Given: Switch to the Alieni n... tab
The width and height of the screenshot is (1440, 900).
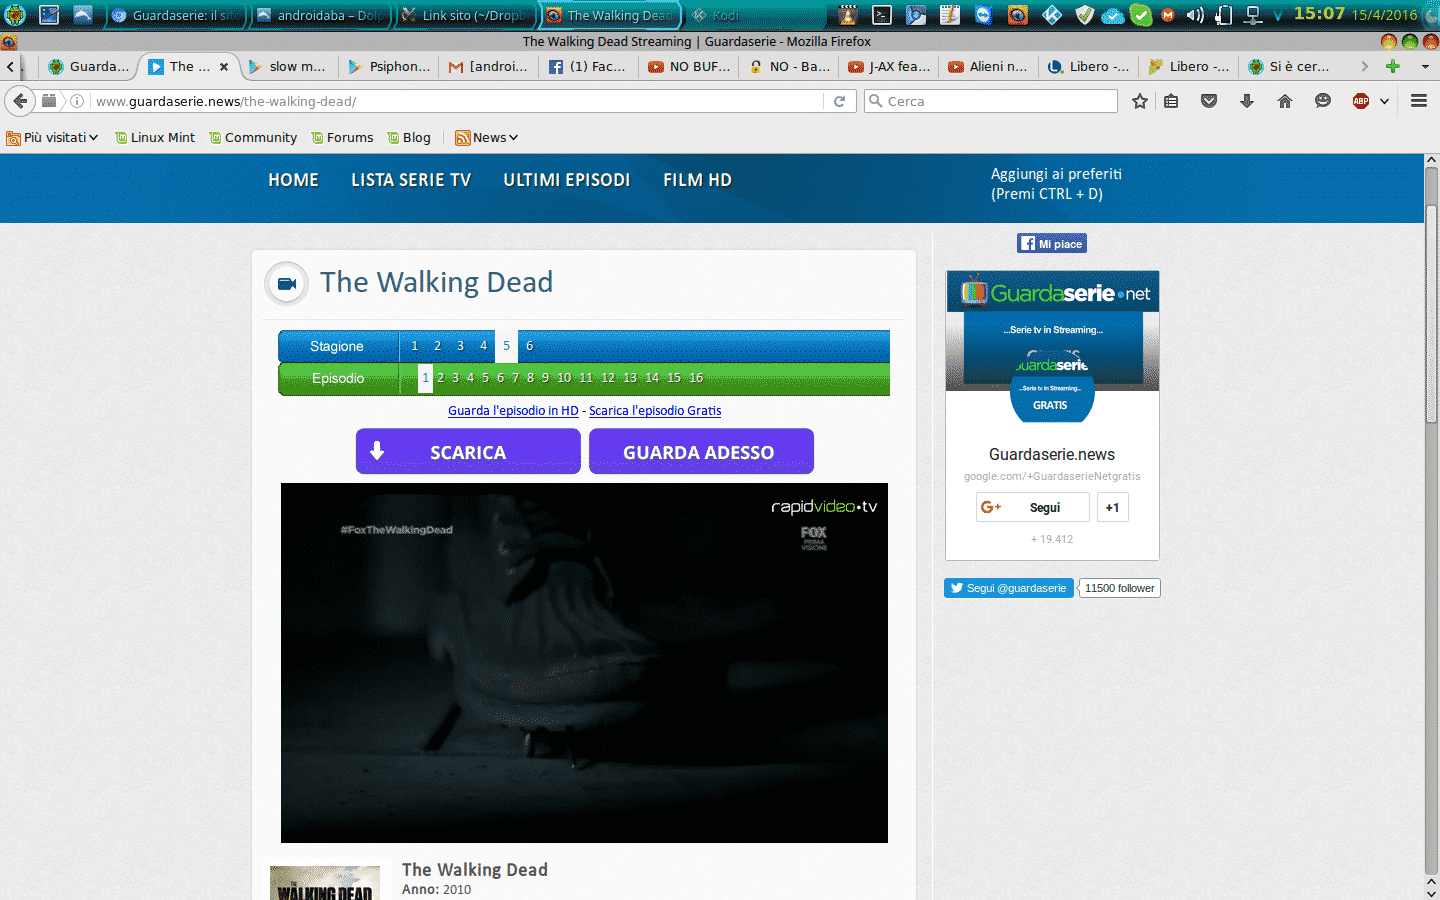Looking at the screenshot, I should pyautogui.click(x=988, y=66).
